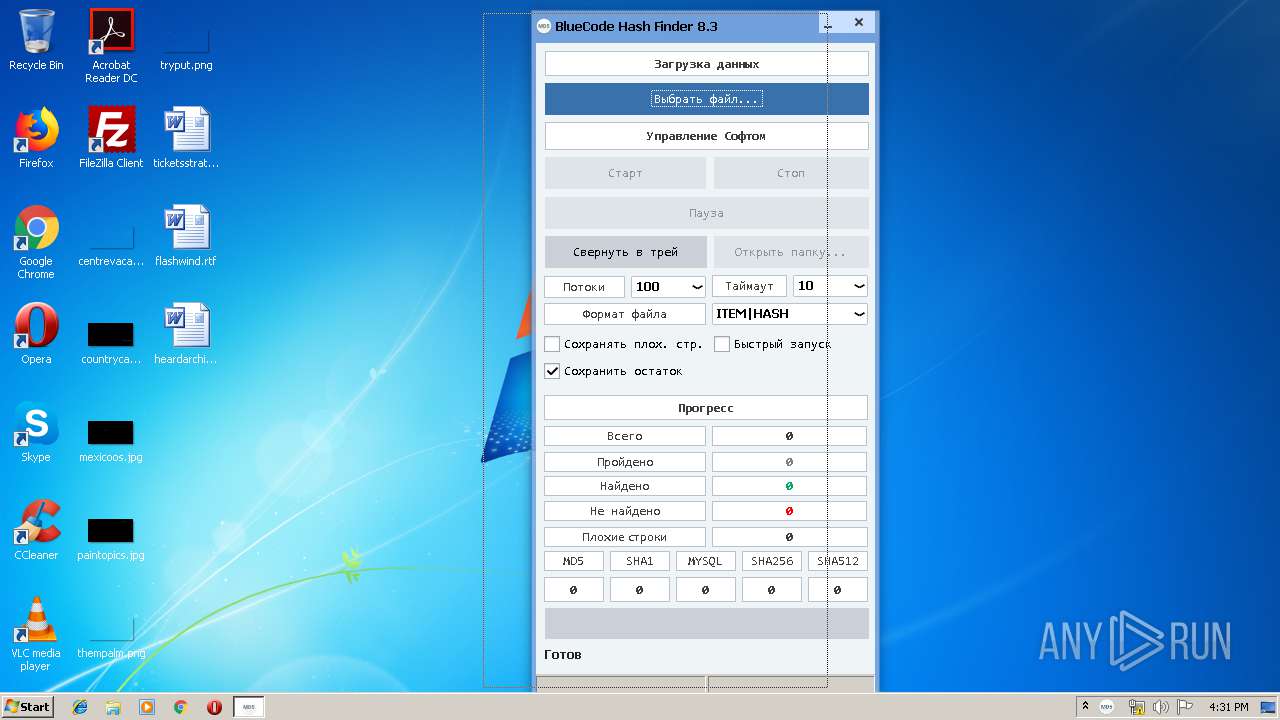Click 'Свернуть в трей' button
This screenshot has height=720, width=1280.
point(626,252)
